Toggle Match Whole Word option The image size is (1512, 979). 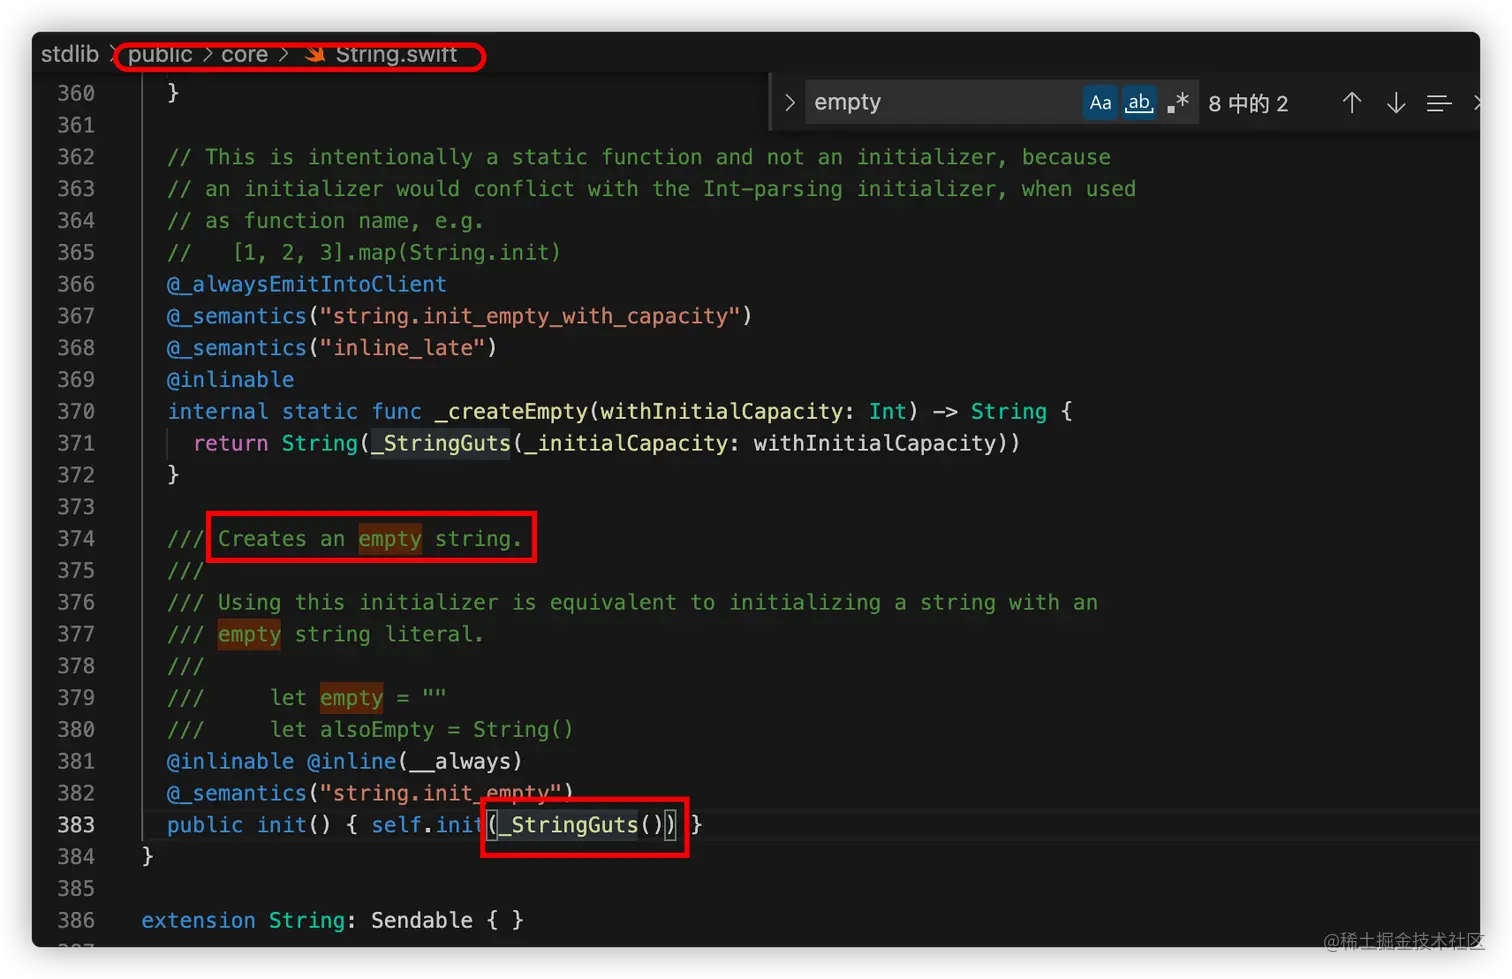(1139, 103)
